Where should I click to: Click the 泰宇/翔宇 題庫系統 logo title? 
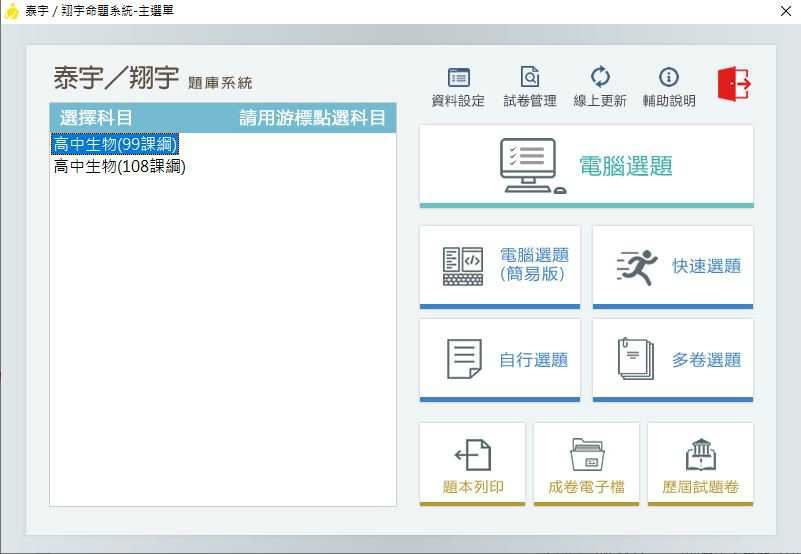(x=153, y=78)
